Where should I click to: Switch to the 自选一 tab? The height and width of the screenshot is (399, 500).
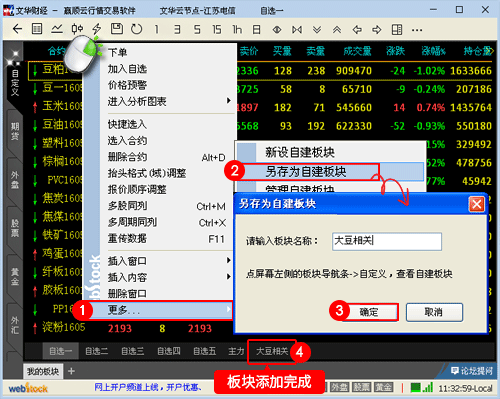[x=61, y=351]
